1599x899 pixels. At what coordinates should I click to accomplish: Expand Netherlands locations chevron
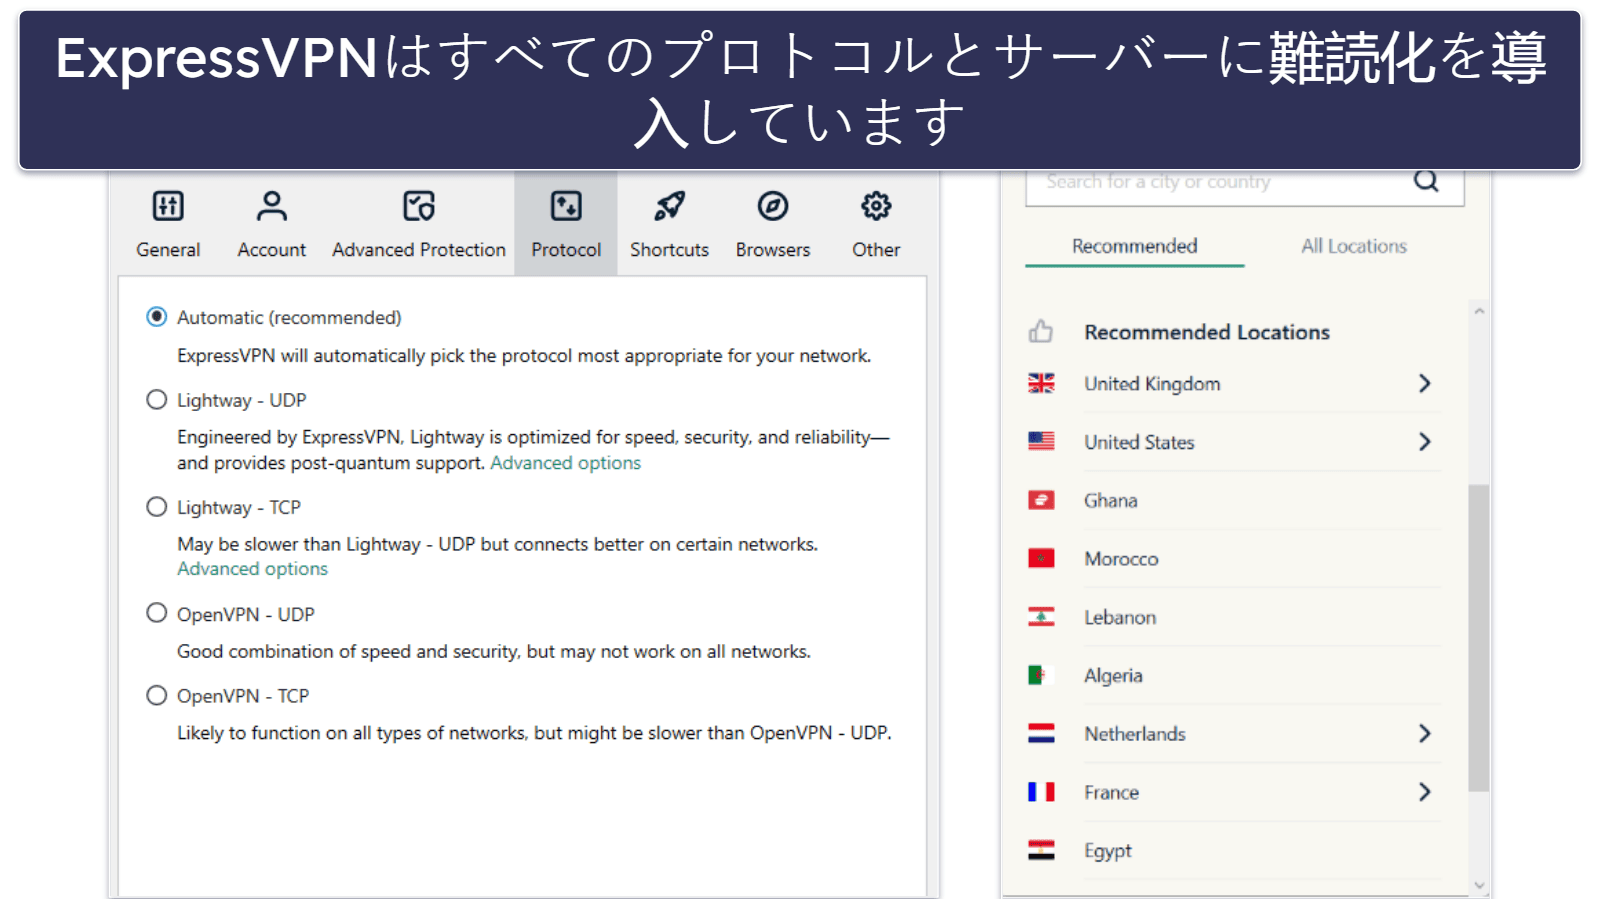tap(1425, 733)
